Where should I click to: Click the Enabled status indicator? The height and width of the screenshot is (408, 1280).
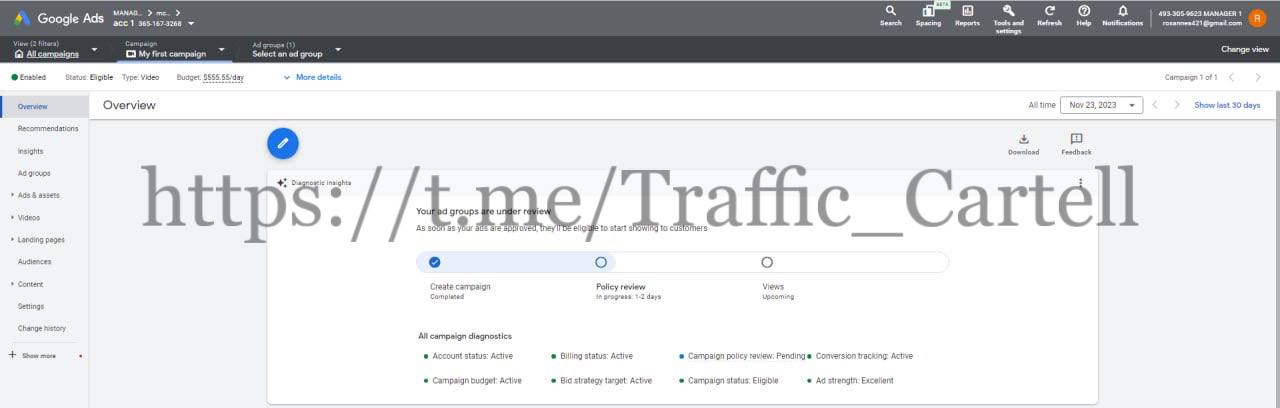[29, 77]
